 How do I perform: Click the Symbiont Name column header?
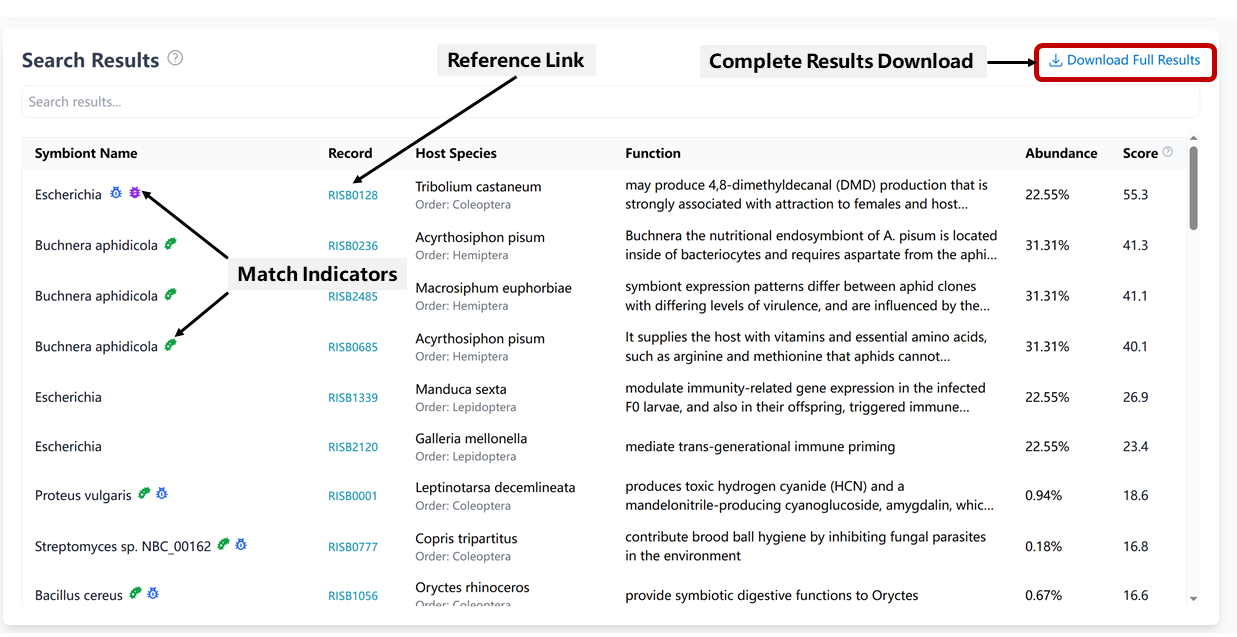tap(86, 153)
